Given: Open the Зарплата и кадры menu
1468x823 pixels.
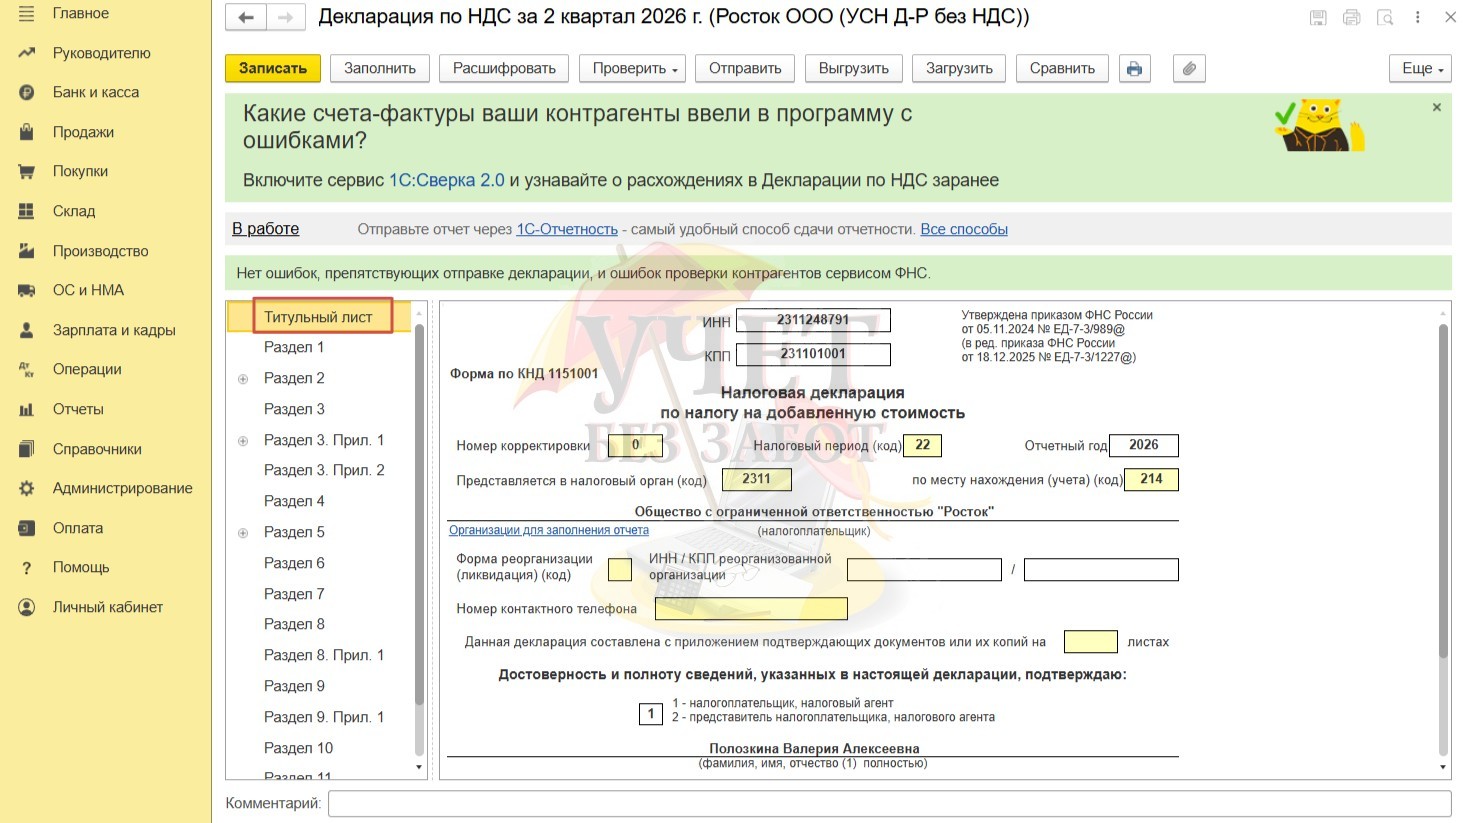Looking at the screenshot, I should click(x=113, y=330).
